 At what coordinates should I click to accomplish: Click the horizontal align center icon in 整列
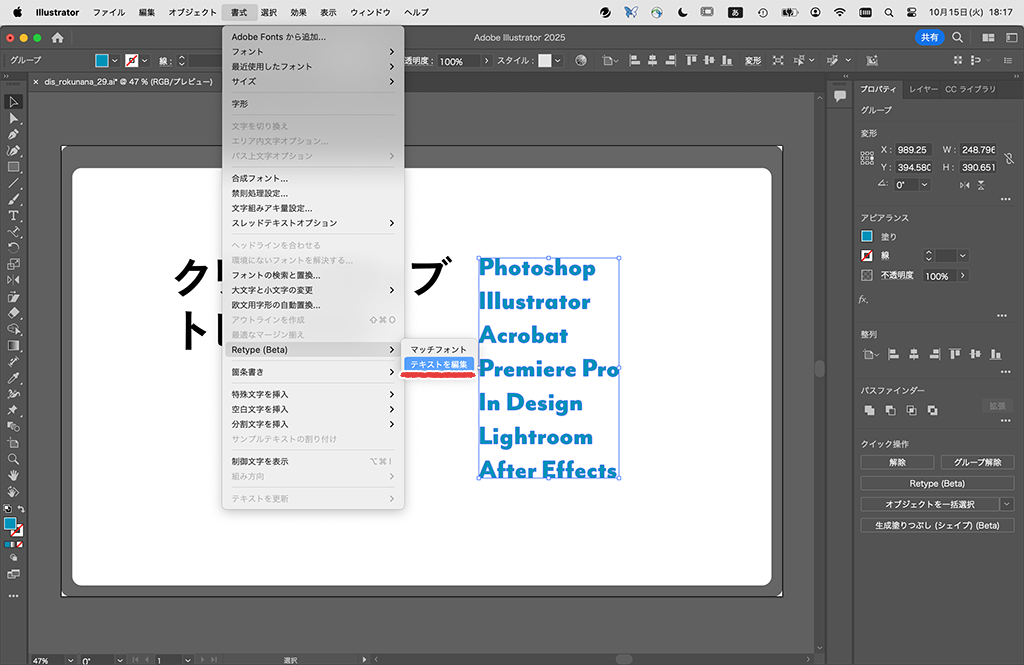(914, 353)
